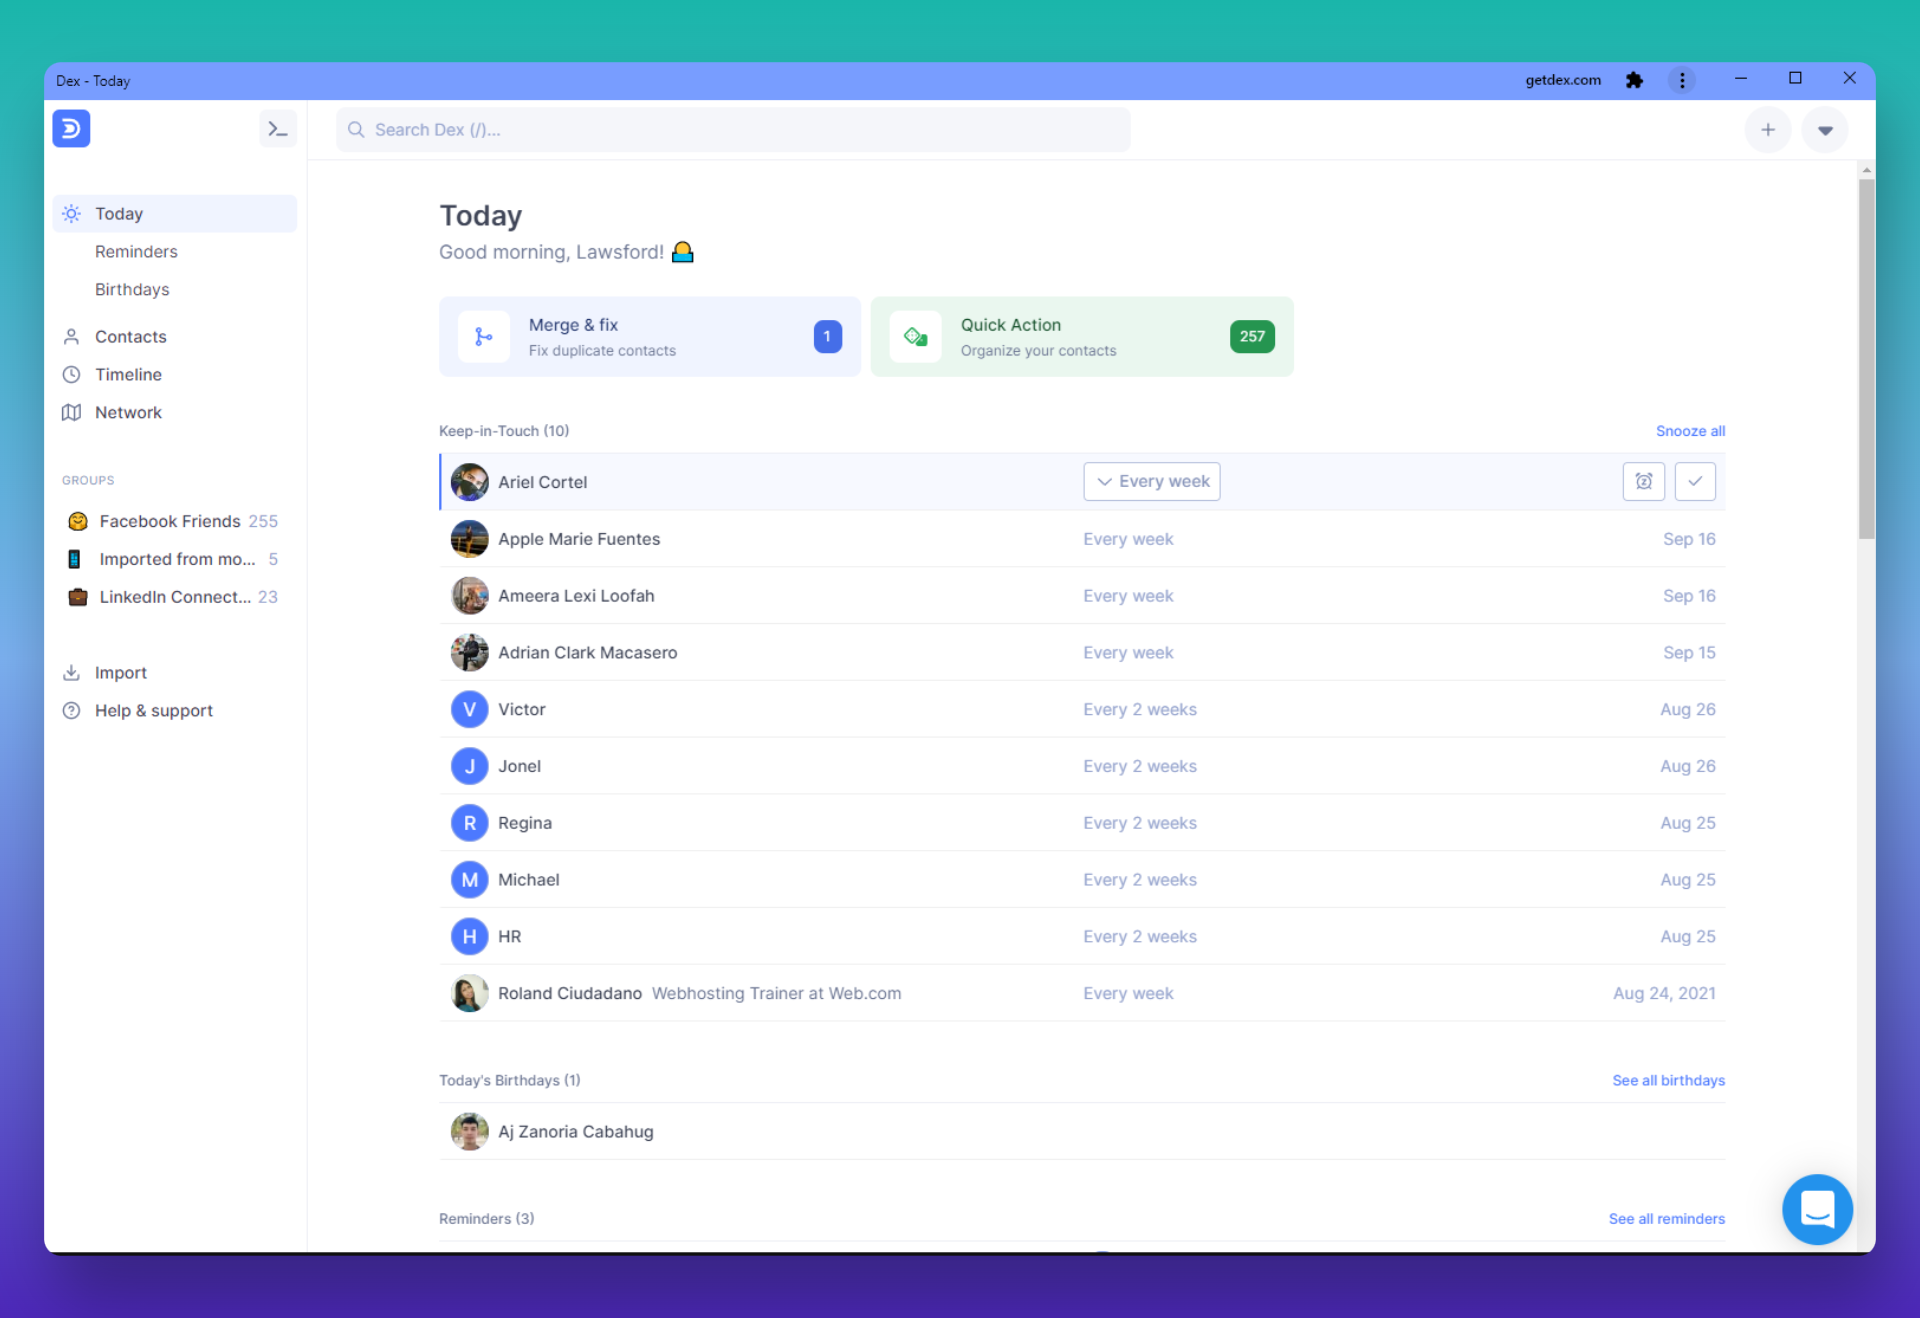The width and height of the screenshot is (1920, 1318).
Task: Click the vertical scrollbar thumb
Action: (1866, 360)
